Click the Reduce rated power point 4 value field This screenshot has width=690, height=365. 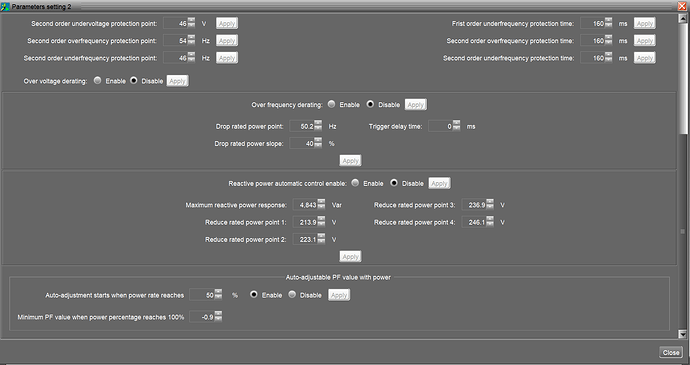(474, 222)
